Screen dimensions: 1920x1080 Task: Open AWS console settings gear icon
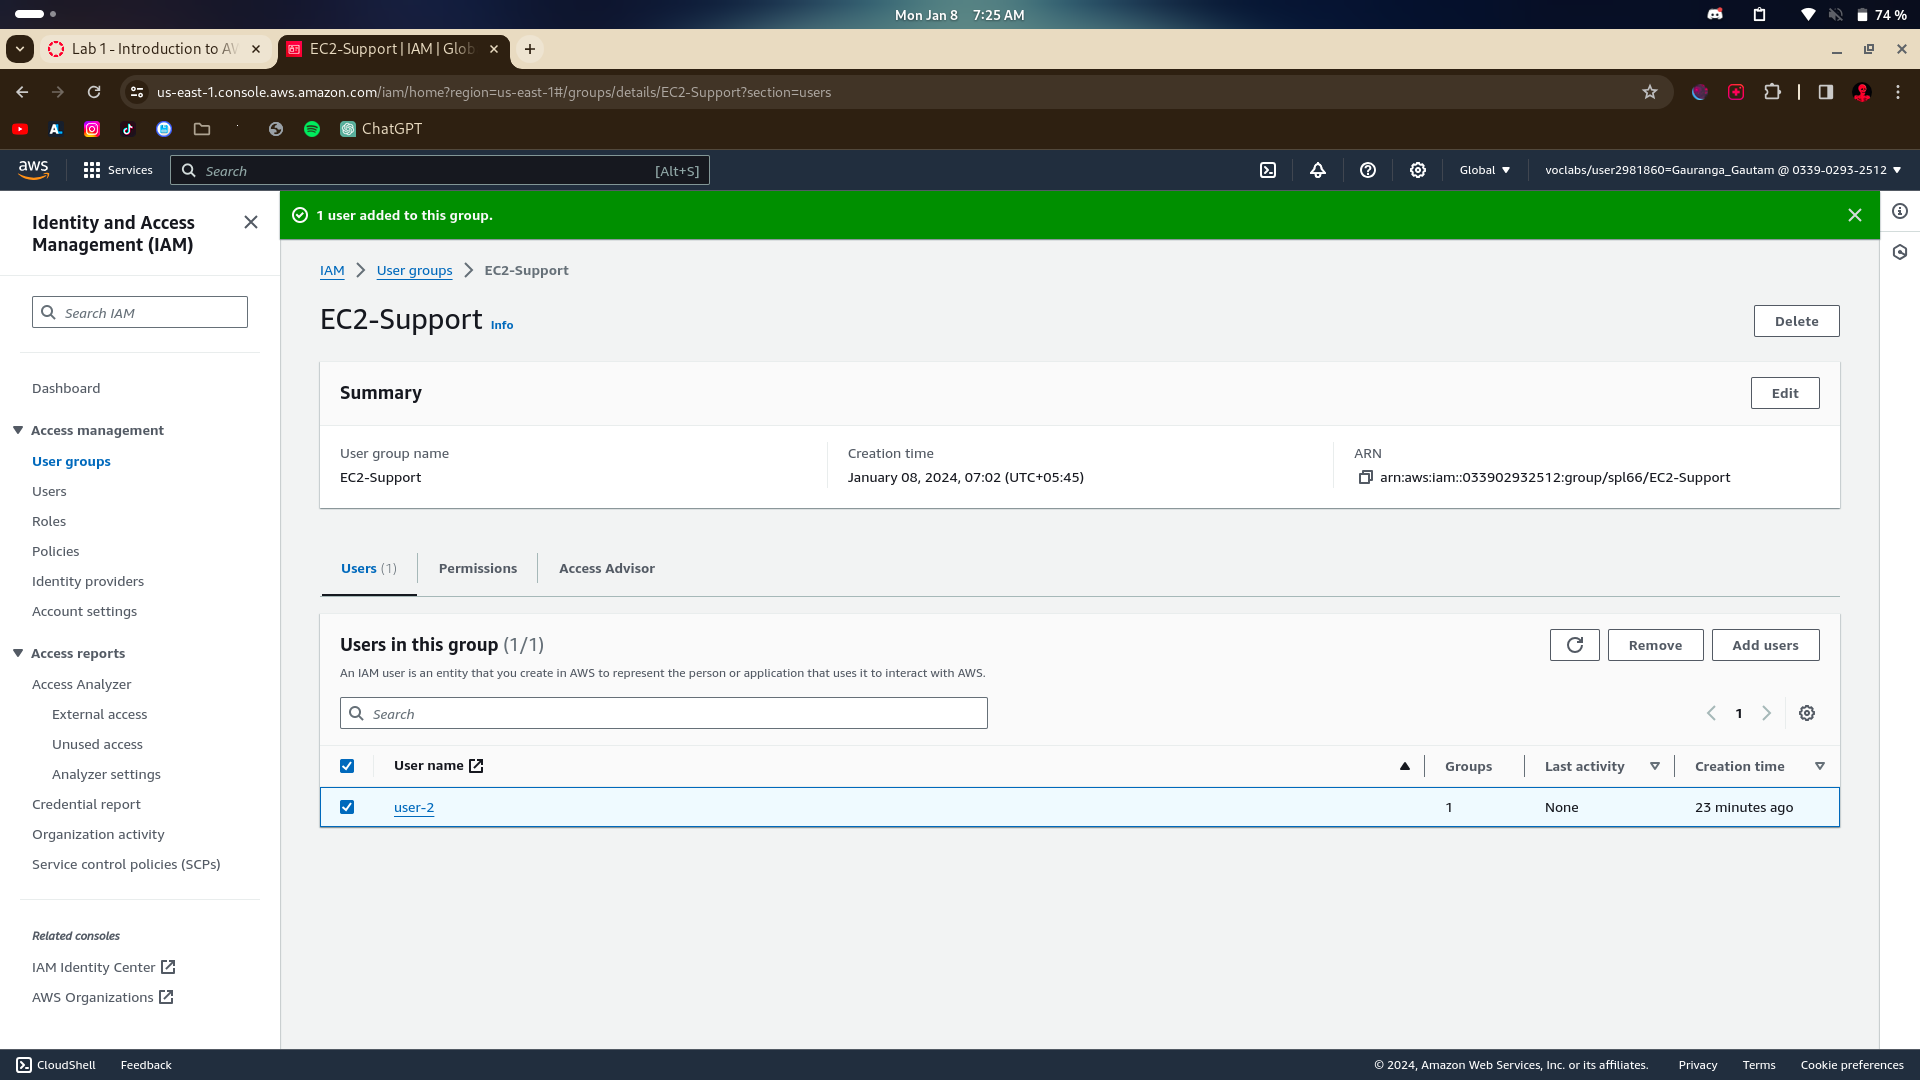(1418, 170)
